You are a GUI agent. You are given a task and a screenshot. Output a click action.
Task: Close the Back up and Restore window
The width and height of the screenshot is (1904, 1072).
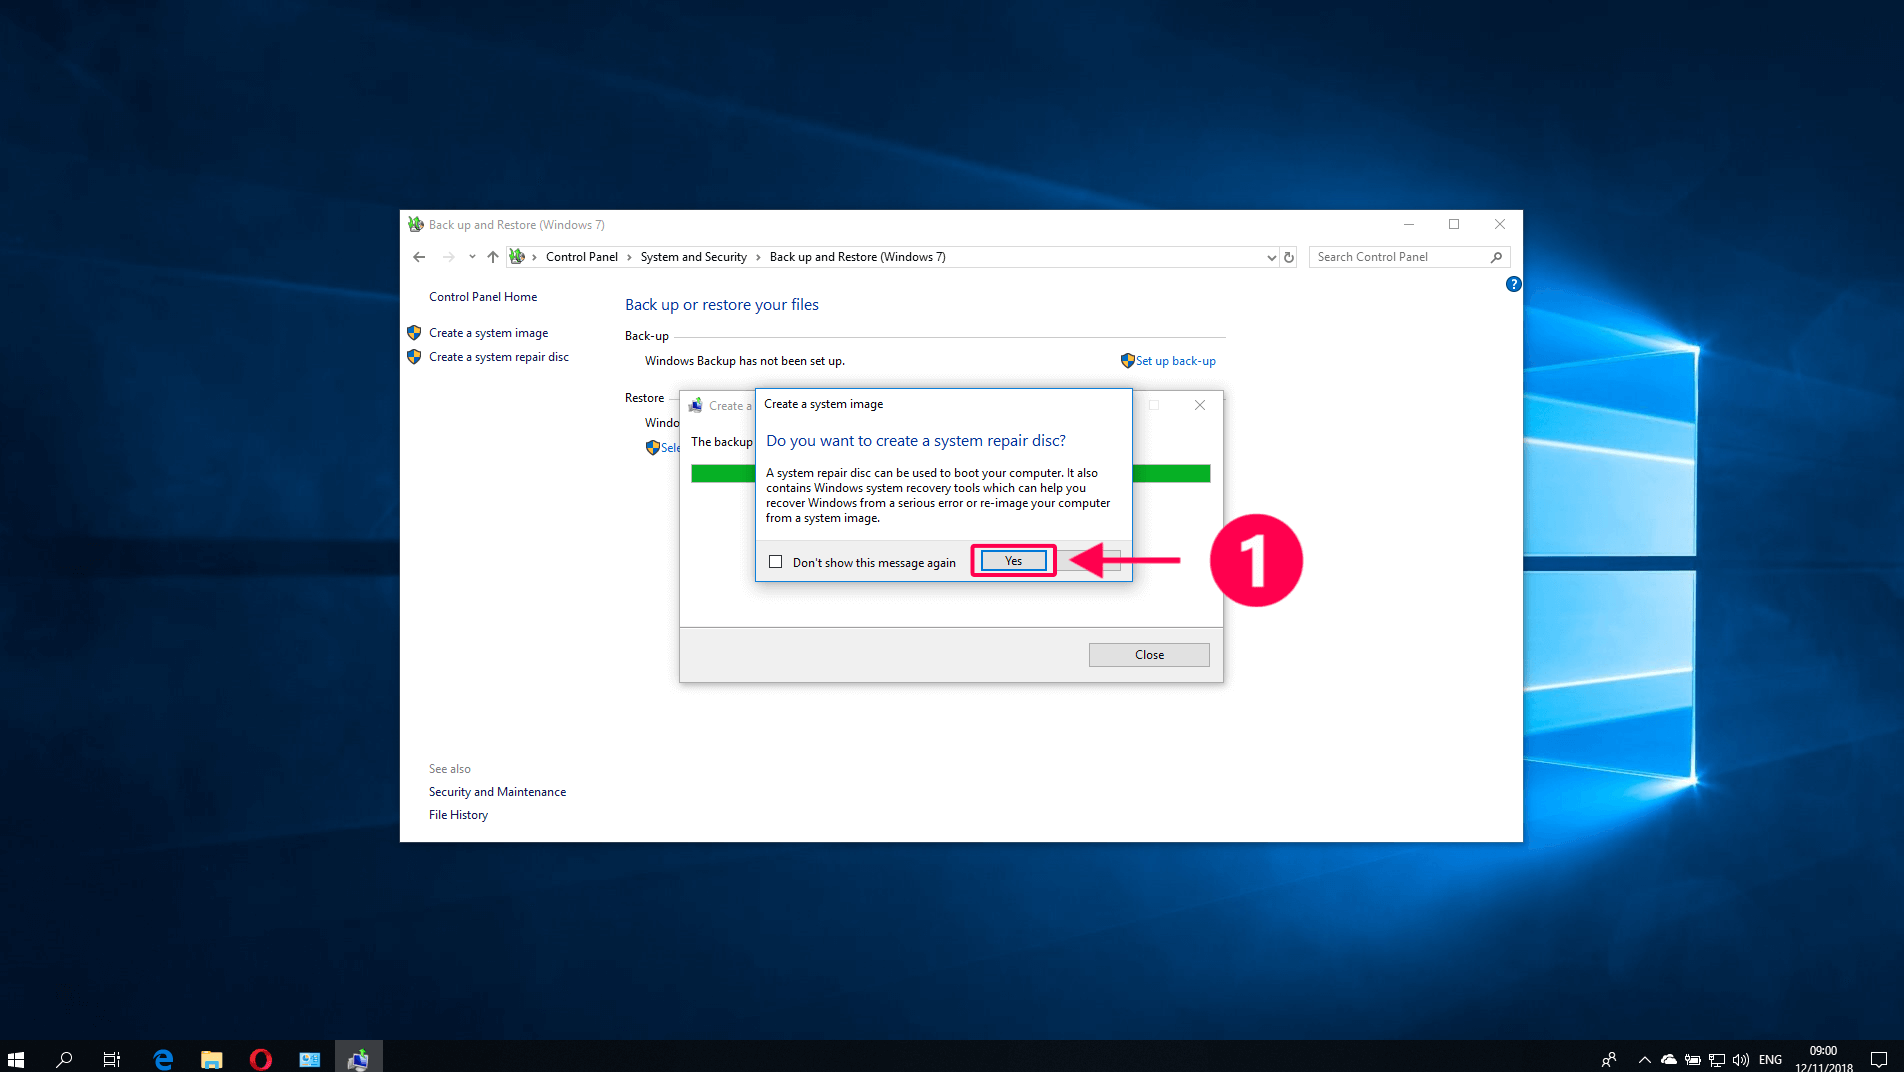point(1500,224)
